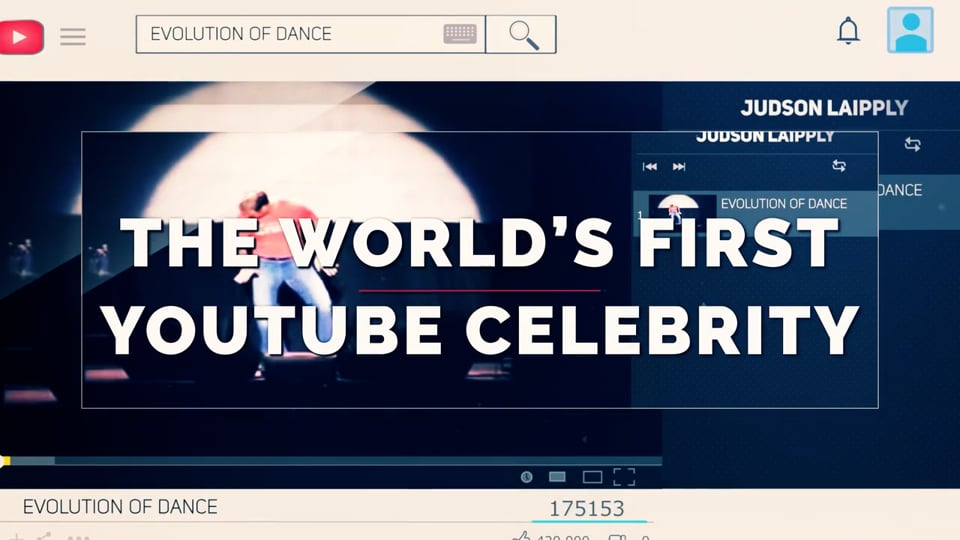Click the clock watch-later icon
Image resolution: width=960 pixels, height=540 pixels.
click(527, 477)
